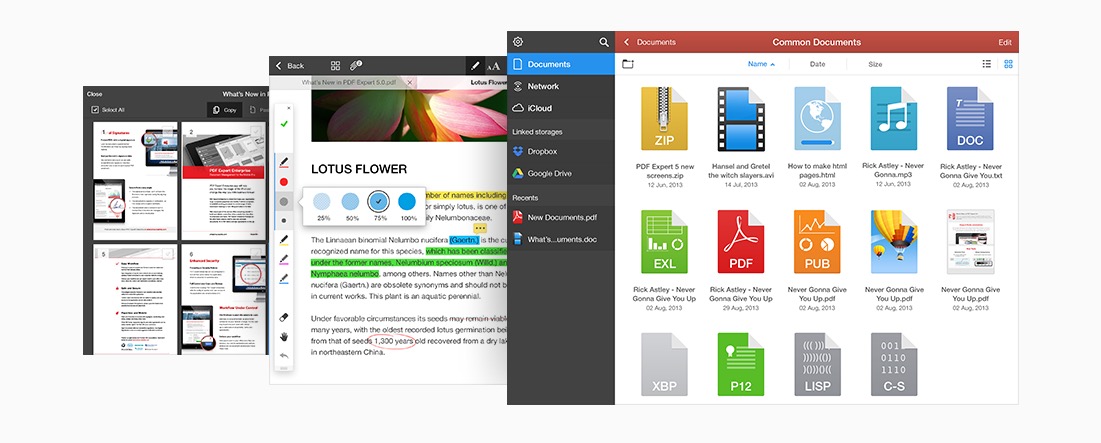1101x443 pixels.
Task: Open the orange PUB file icon
Action: (x=817, y=242)
